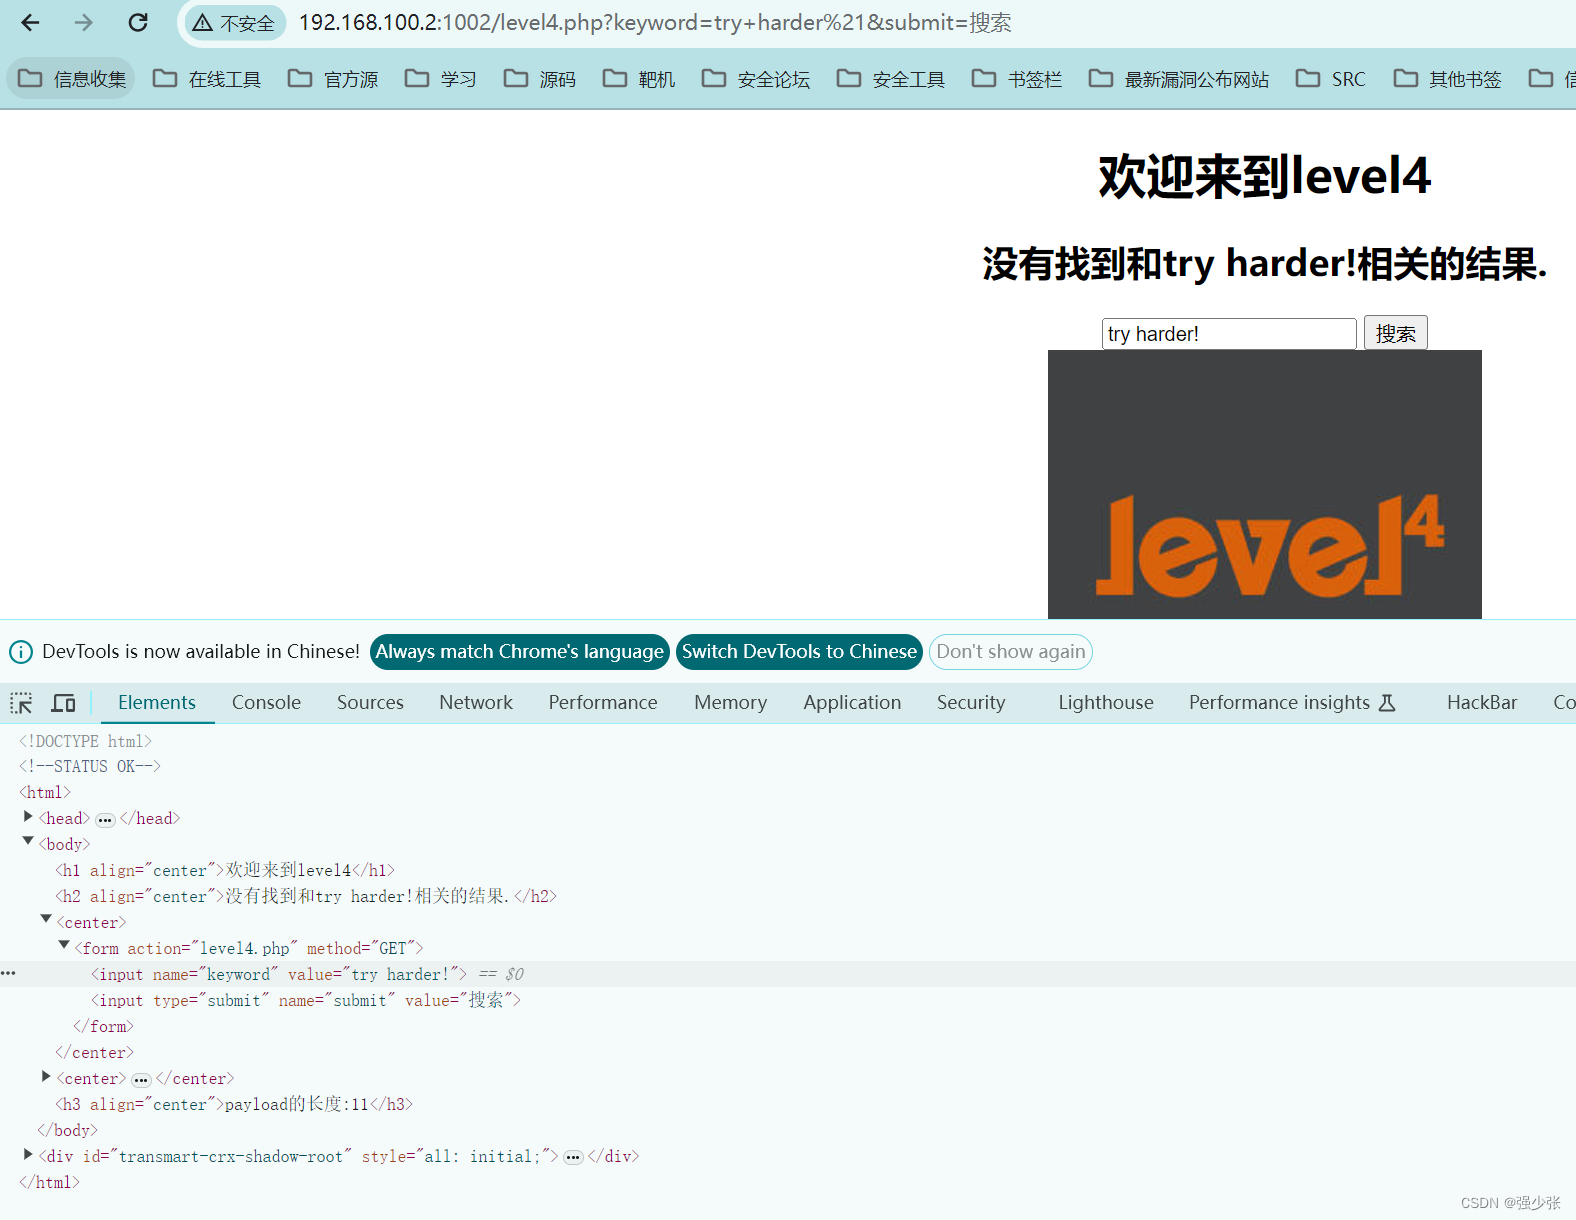Expand the head element node

[28, 817]
